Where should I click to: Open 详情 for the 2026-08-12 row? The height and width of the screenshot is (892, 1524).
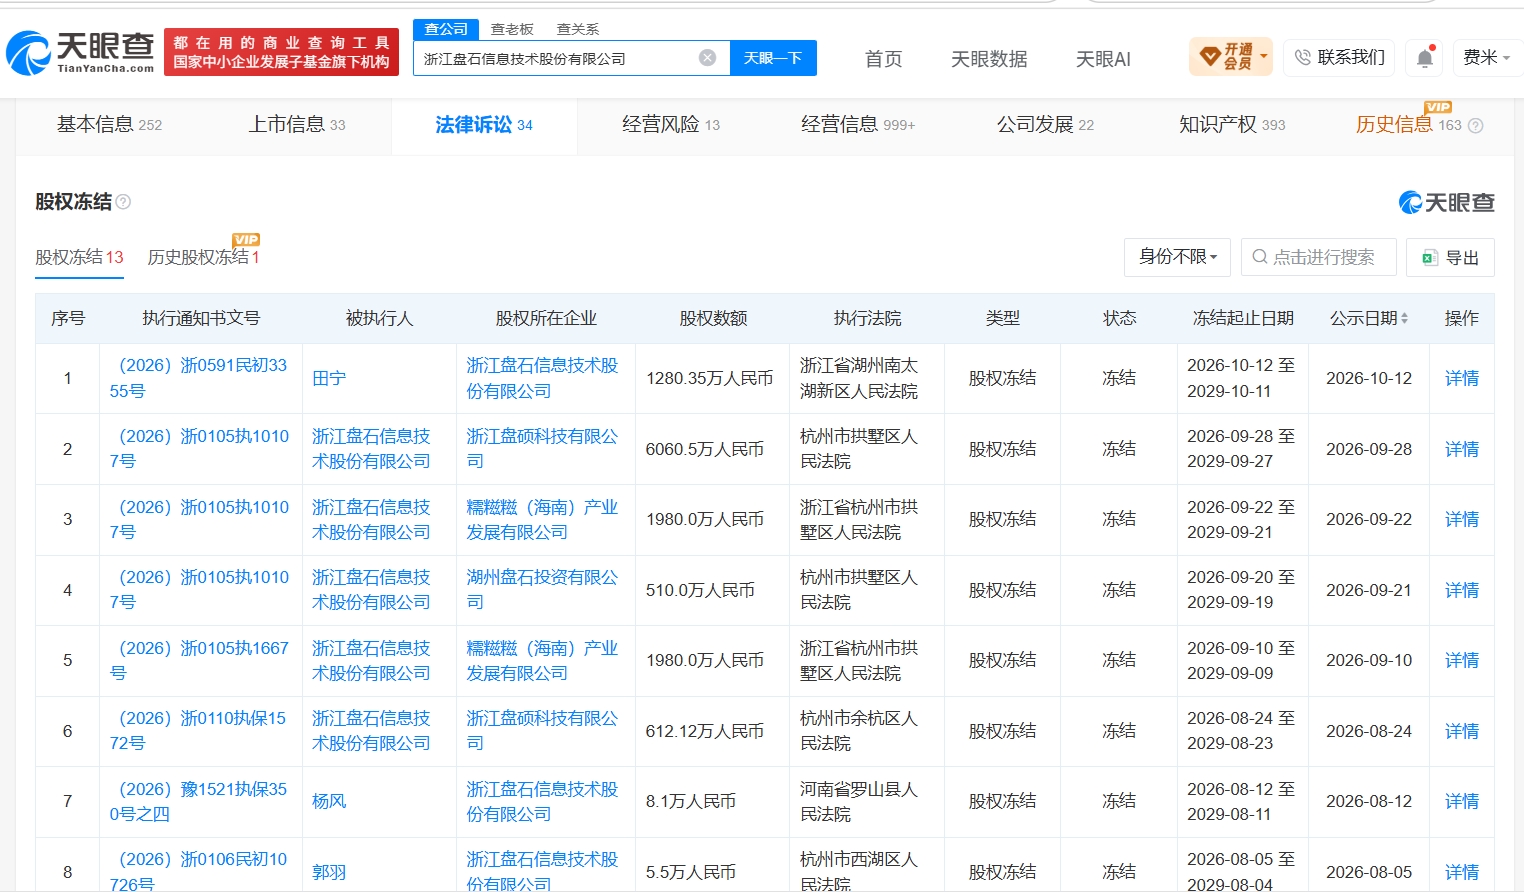1461,801
